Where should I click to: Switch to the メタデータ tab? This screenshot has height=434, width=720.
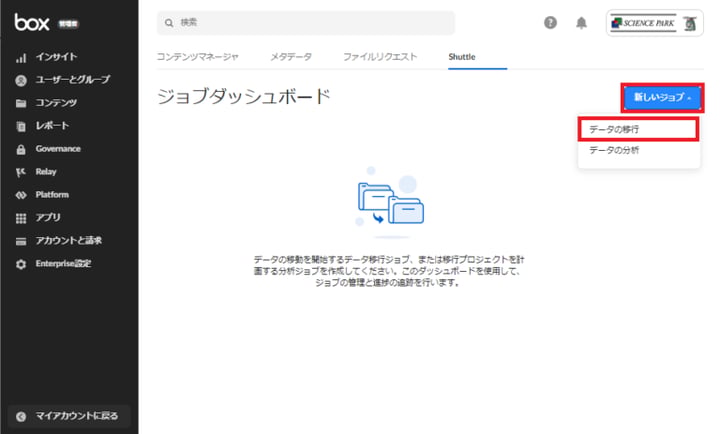[x=290, y=57]
